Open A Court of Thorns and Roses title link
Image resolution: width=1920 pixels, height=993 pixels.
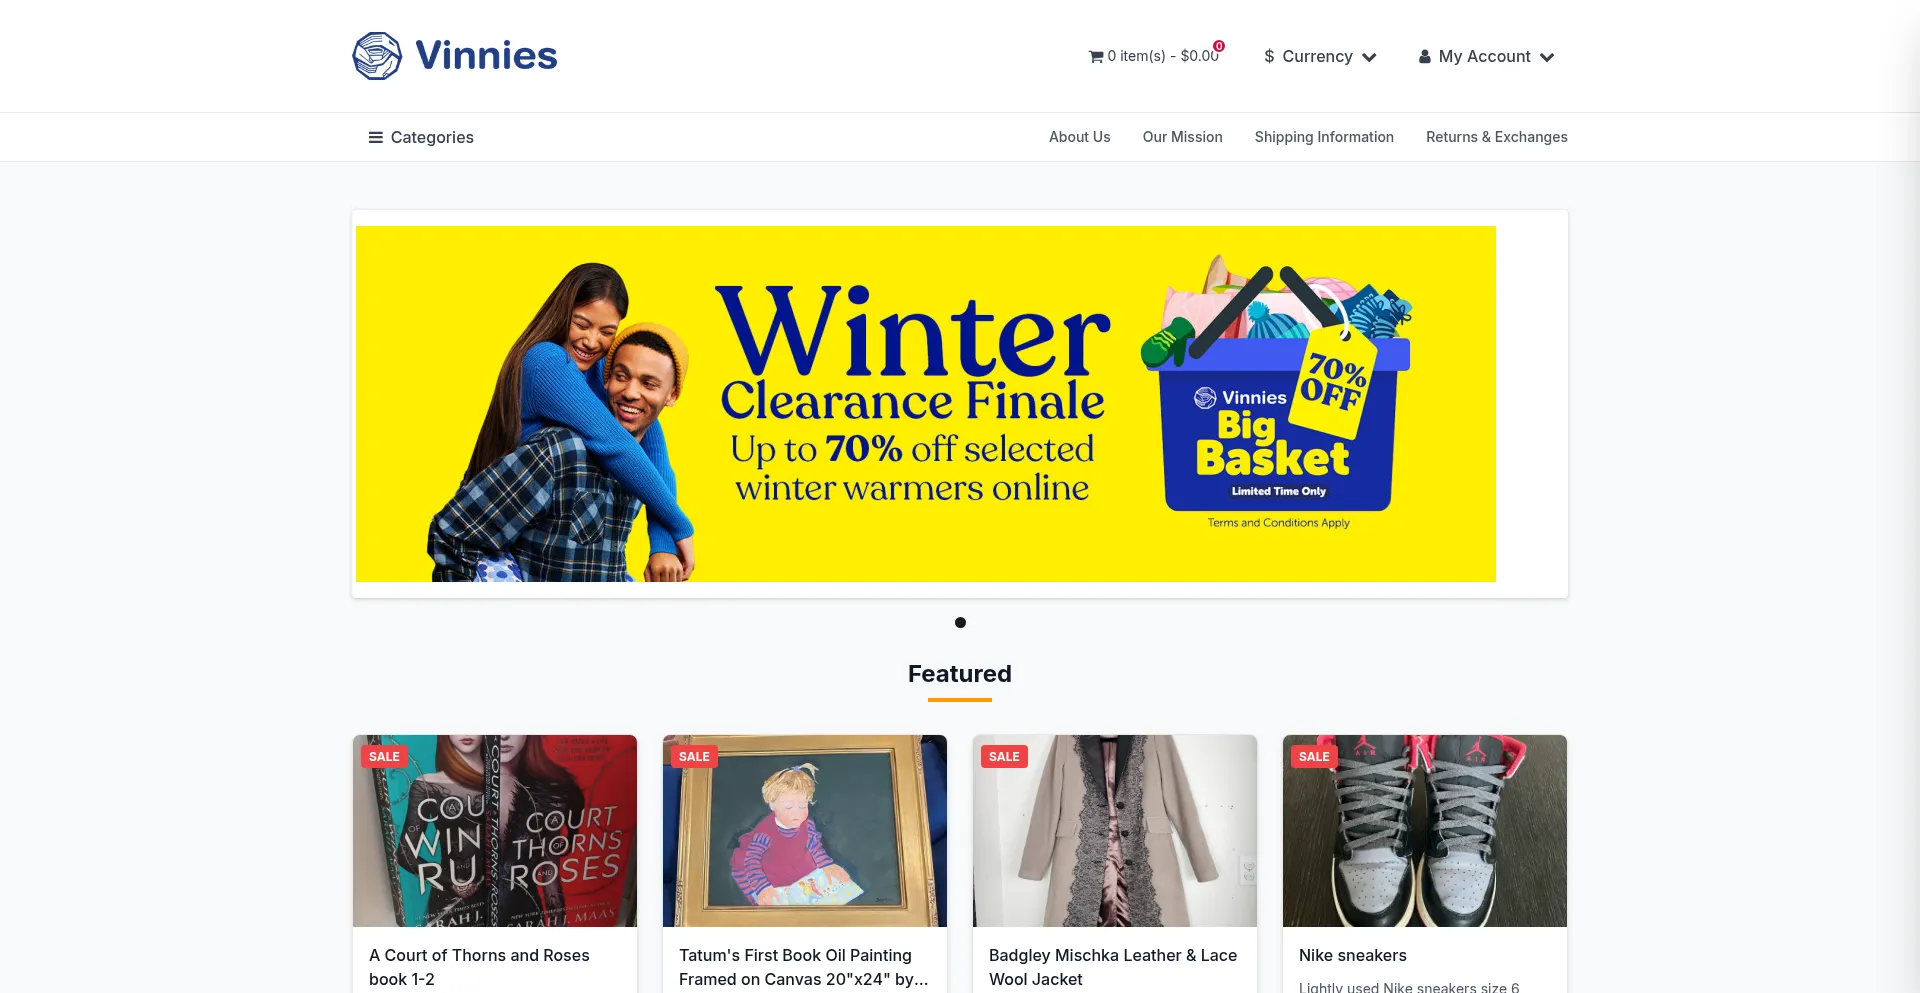pos(479,967)
